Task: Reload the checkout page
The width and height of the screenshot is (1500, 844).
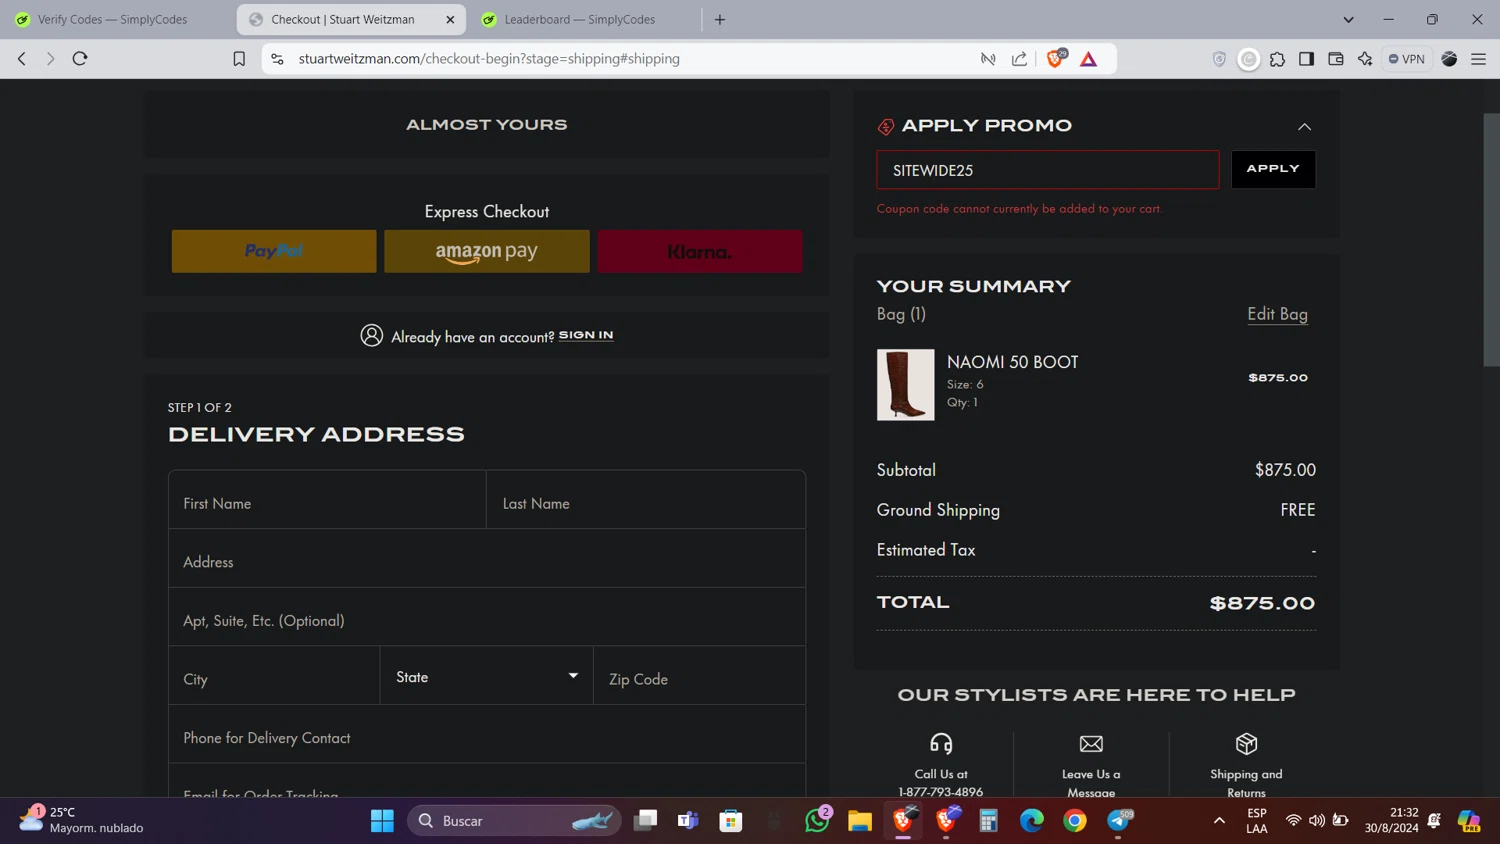Action: point(80,59)
